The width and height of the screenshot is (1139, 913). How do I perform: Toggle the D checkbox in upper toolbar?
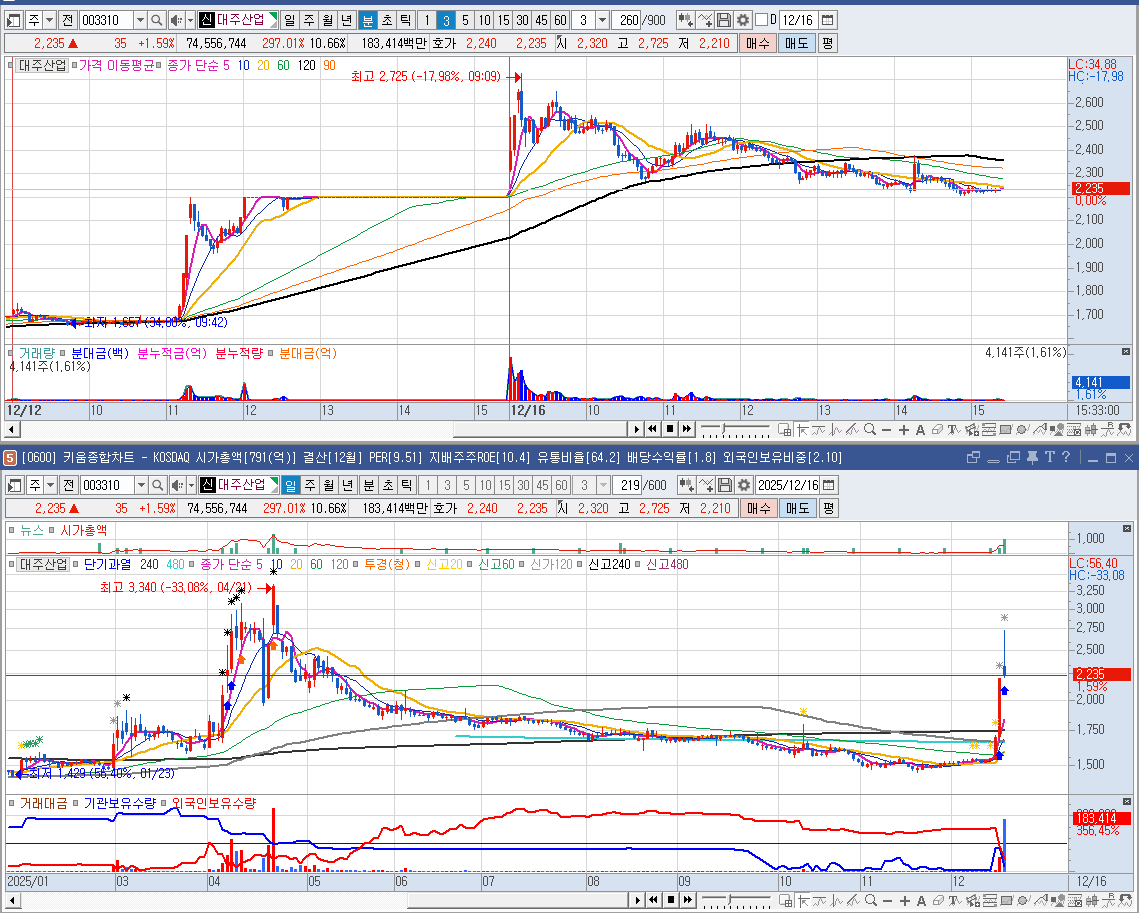(x=761, y=20)
